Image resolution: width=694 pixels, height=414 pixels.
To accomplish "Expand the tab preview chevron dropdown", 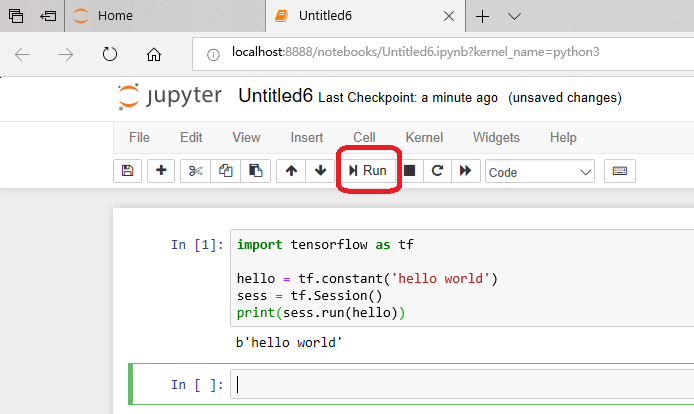I will (x=514, y=16).
